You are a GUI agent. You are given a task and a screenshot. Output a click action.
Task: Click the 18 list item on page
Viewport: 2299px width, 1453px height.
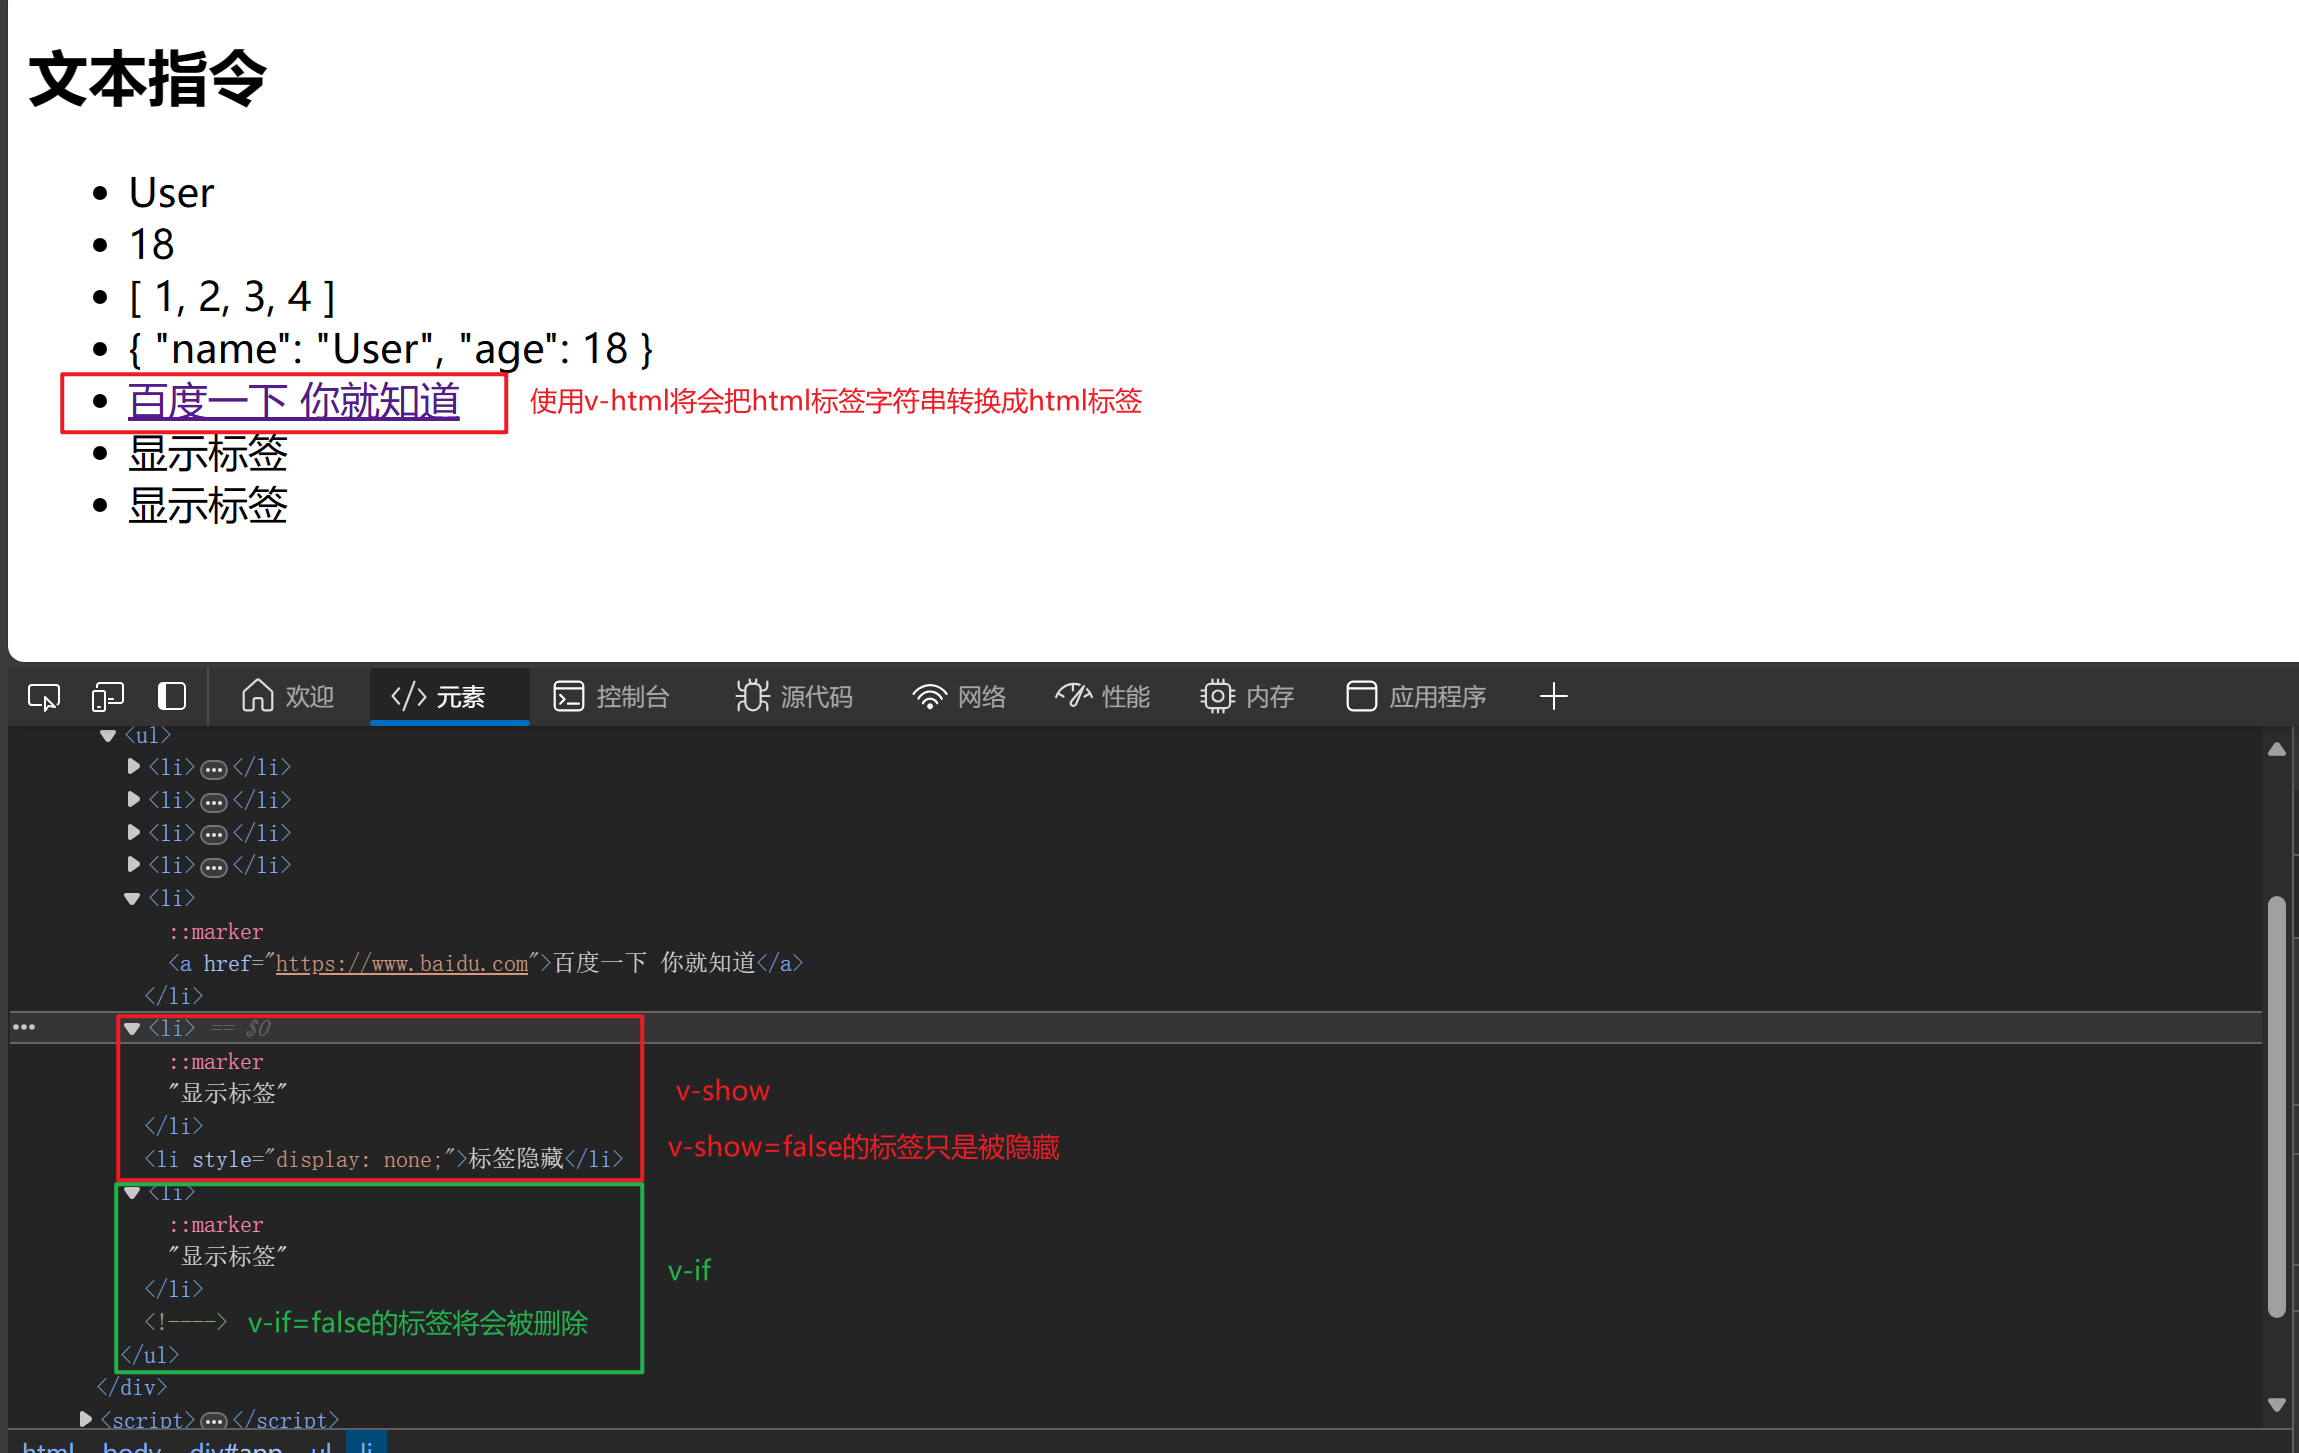[x=151, y=244]
